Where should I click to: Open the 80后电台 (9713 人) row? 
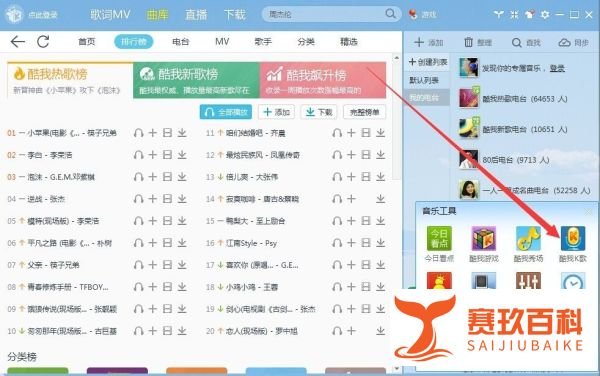coord(524,160)
